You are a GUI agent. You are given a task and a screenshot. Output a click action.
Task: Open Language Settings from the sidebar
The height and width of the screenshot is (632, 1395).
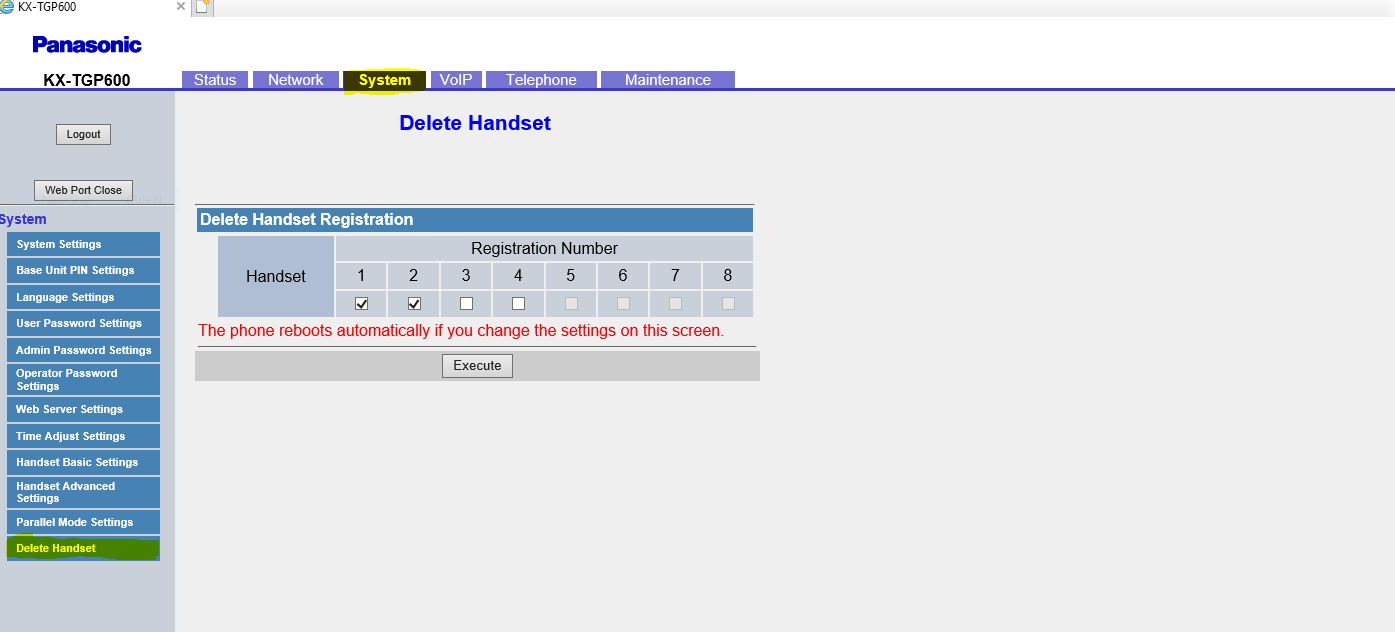coord(83,296)
